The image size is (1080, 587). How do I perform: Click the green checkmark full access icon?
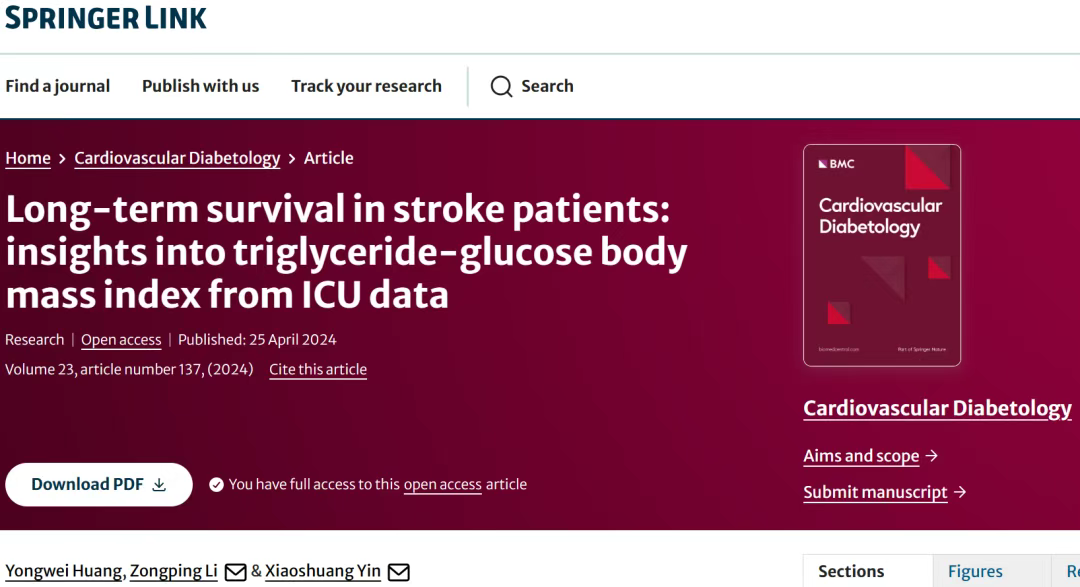coord(216,485)
